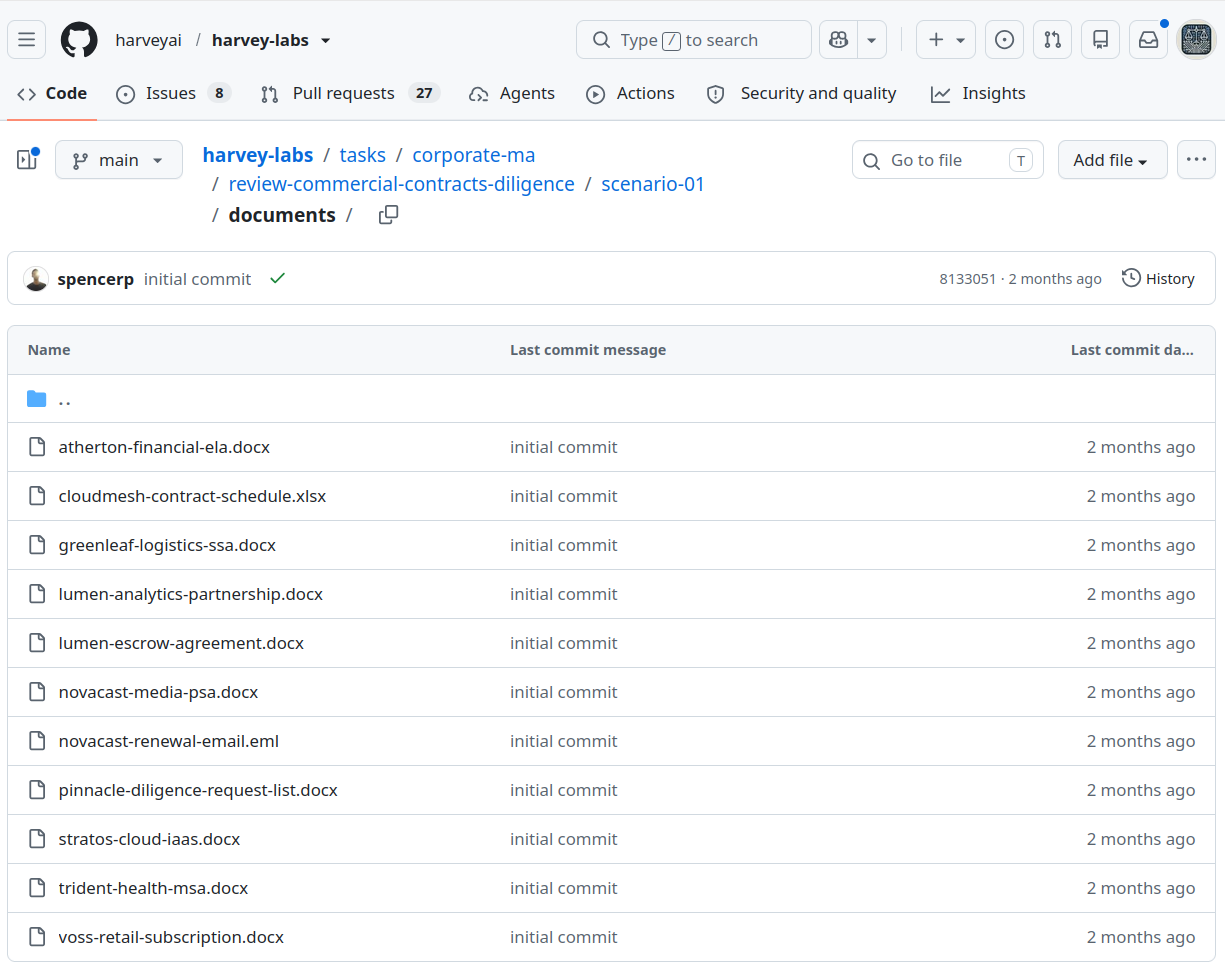Open the Copilot chat icon

pos(839,40)
